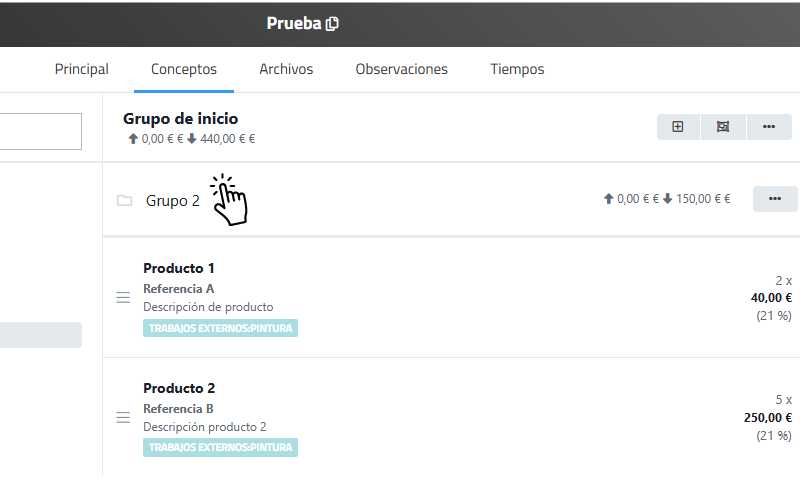Open Grupo de inicio more options menu
The width and height of the screenshot is (800, 486).
coord(769,127)
